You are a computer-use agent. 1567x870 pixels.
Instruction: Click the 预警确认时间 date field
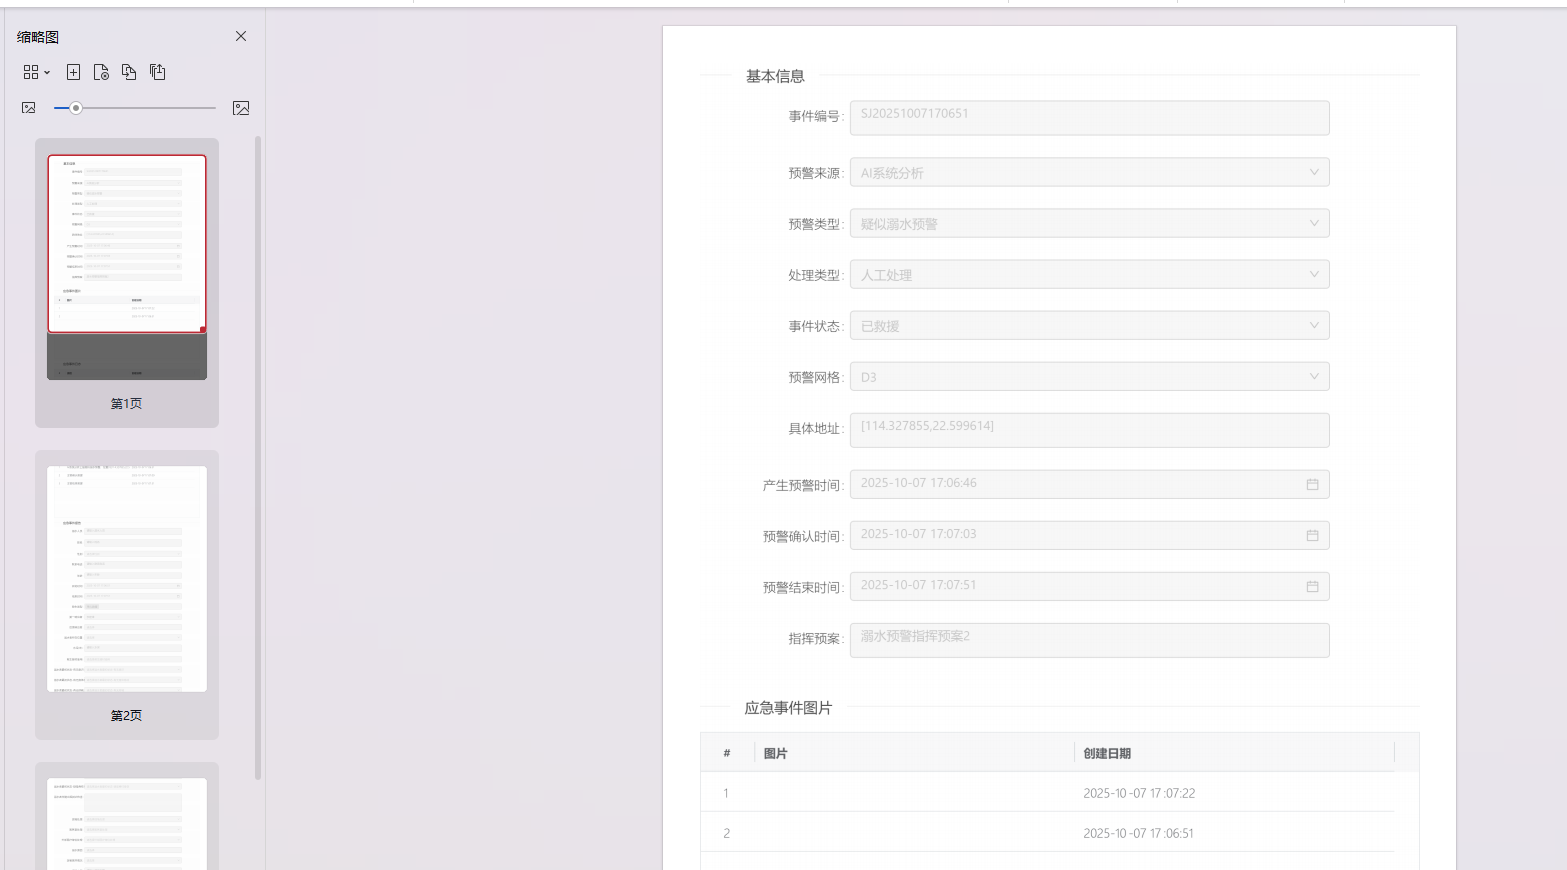tap(1089, 535)
